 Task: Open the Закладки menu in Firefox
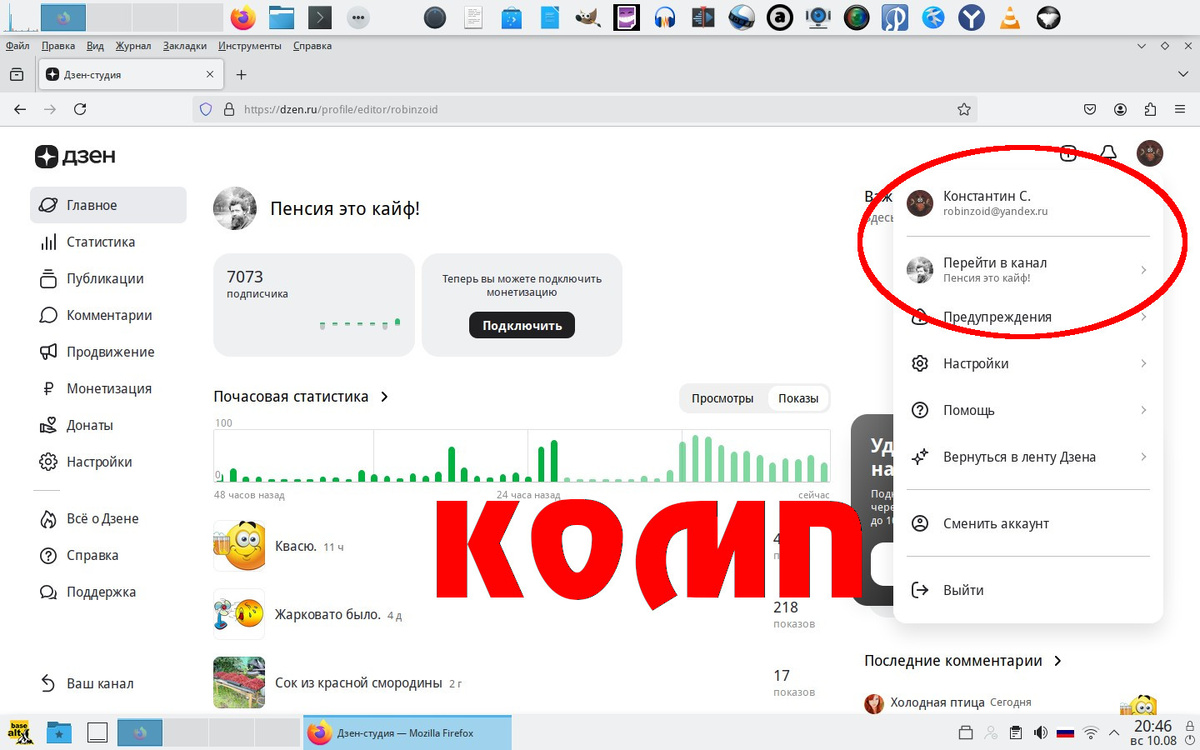coord(184,46)
